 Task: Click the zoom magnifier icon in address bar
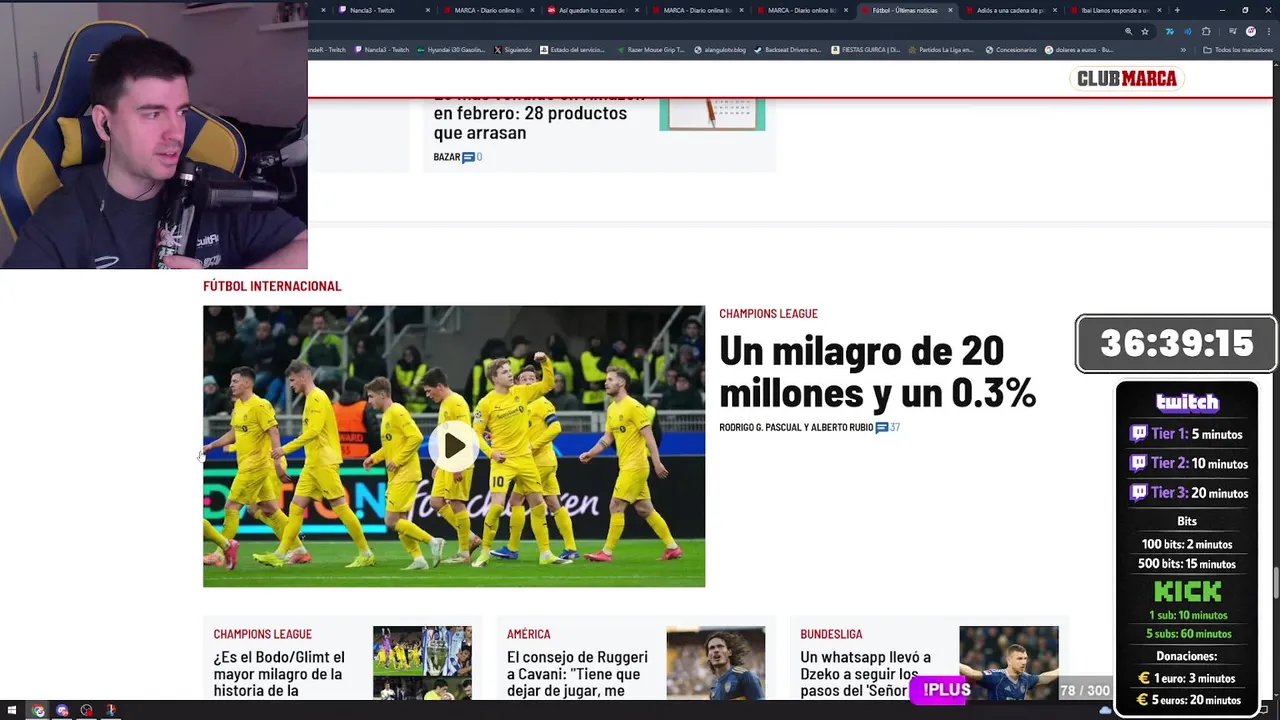tap(1129, 31)
